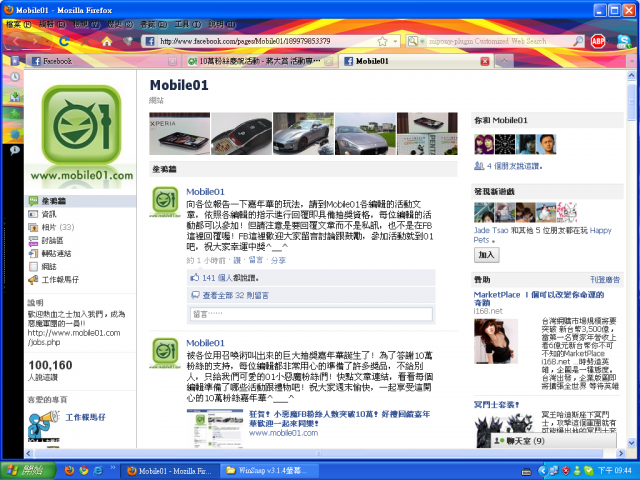Open downloads icon in left sidebar
Screen dimensions: 640x480
click(15, 96)
